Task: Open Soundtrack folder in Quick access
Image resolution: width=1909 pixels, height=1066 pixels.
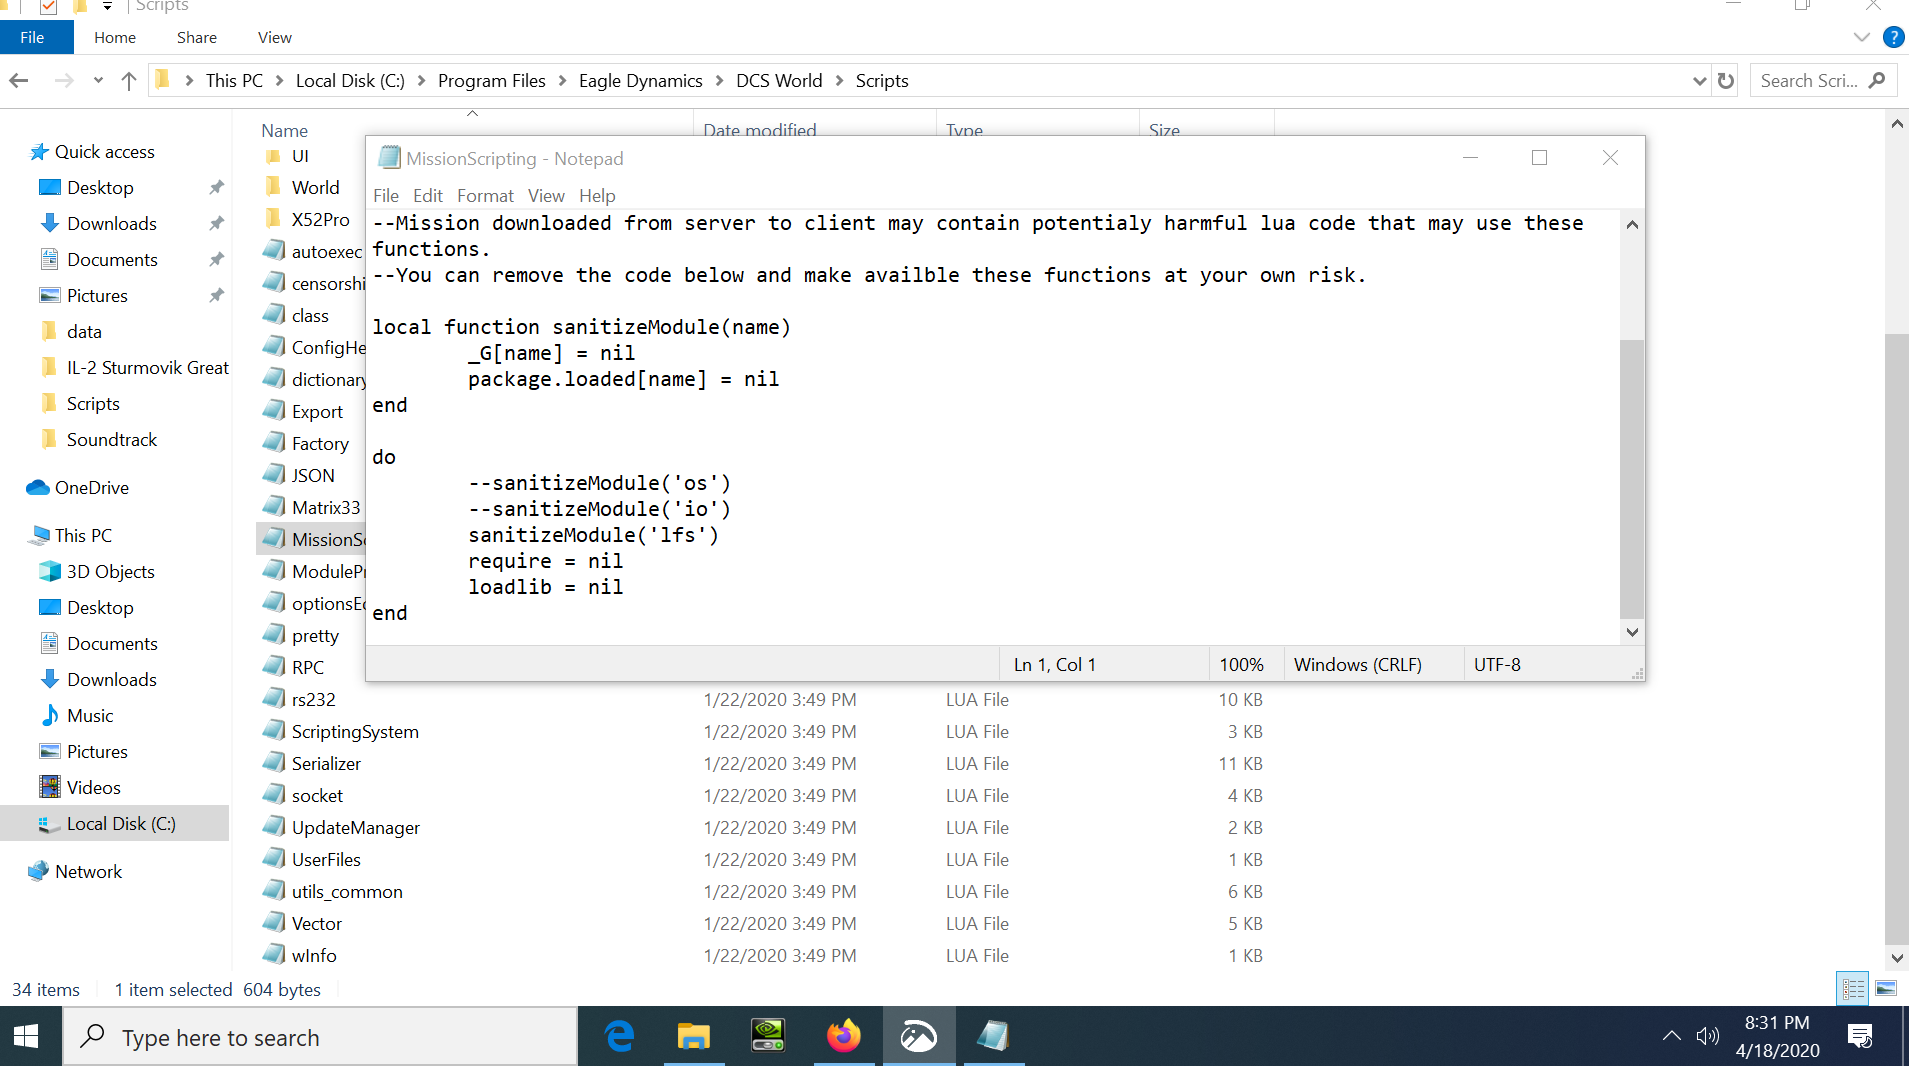Action: click(x=112, y=440)
